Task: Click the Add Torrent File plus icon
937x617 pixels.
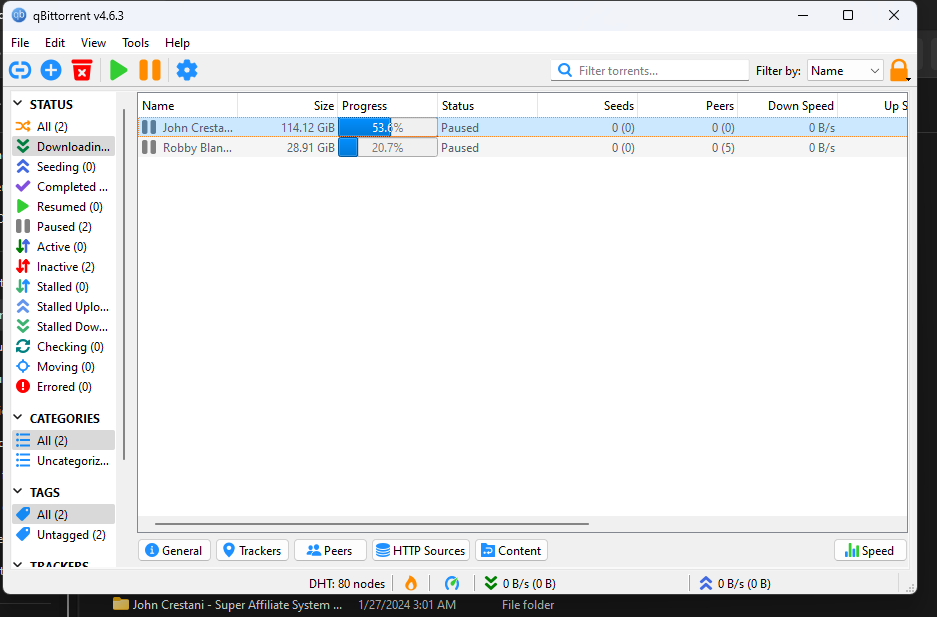Action: pyautogui.click(x=51, y=70)
